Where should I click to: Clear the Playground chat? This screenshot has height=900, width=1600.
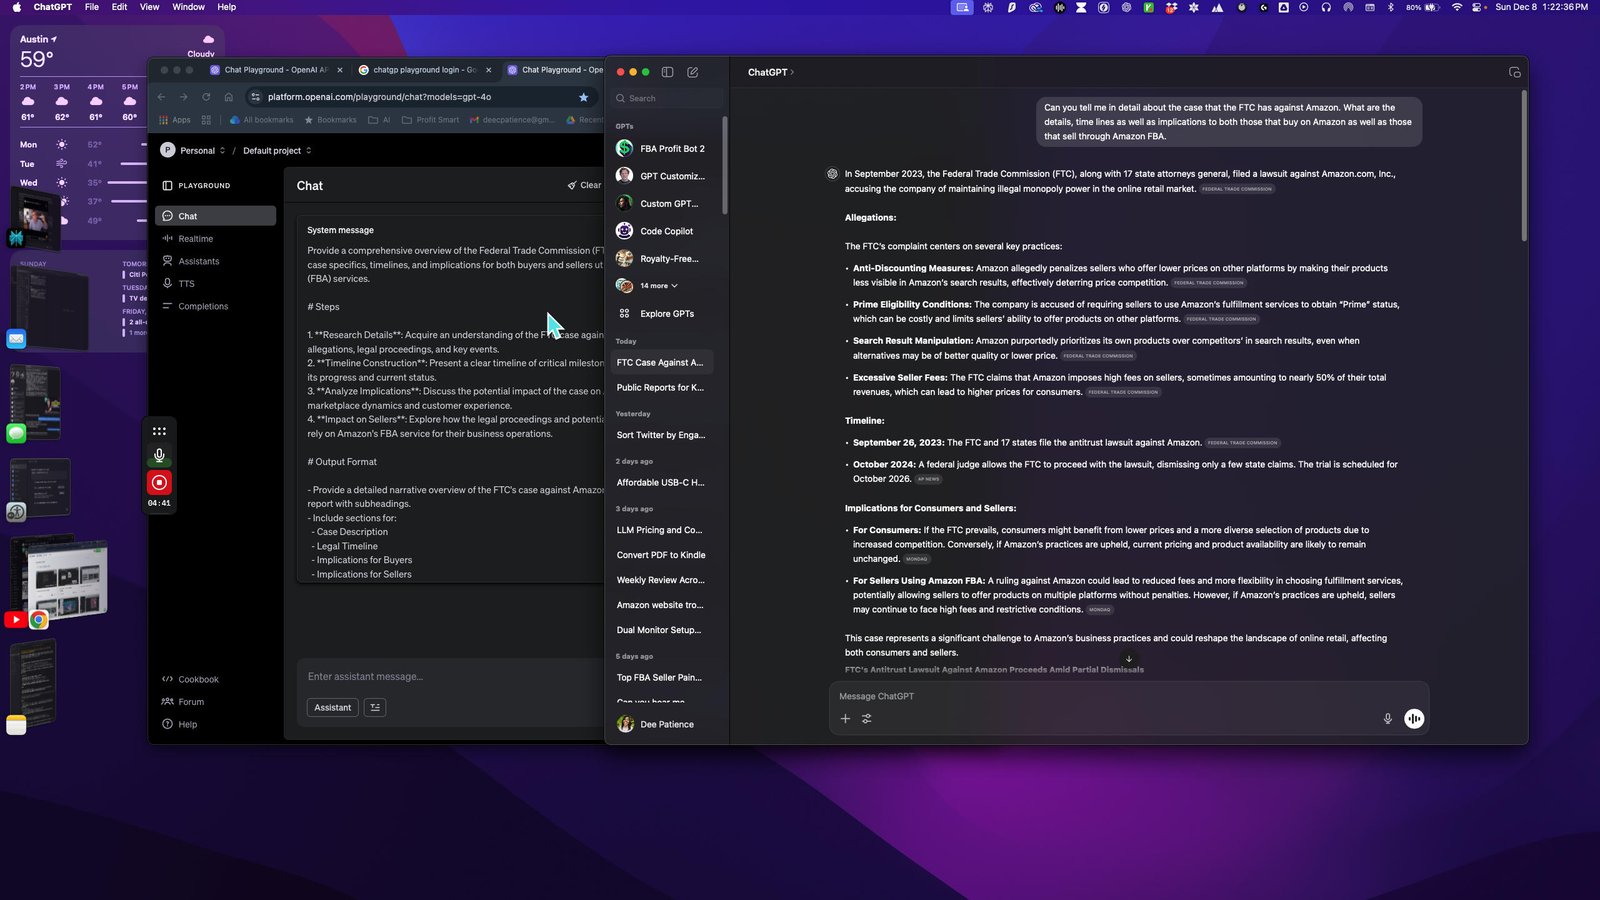[x=584, y=185]
